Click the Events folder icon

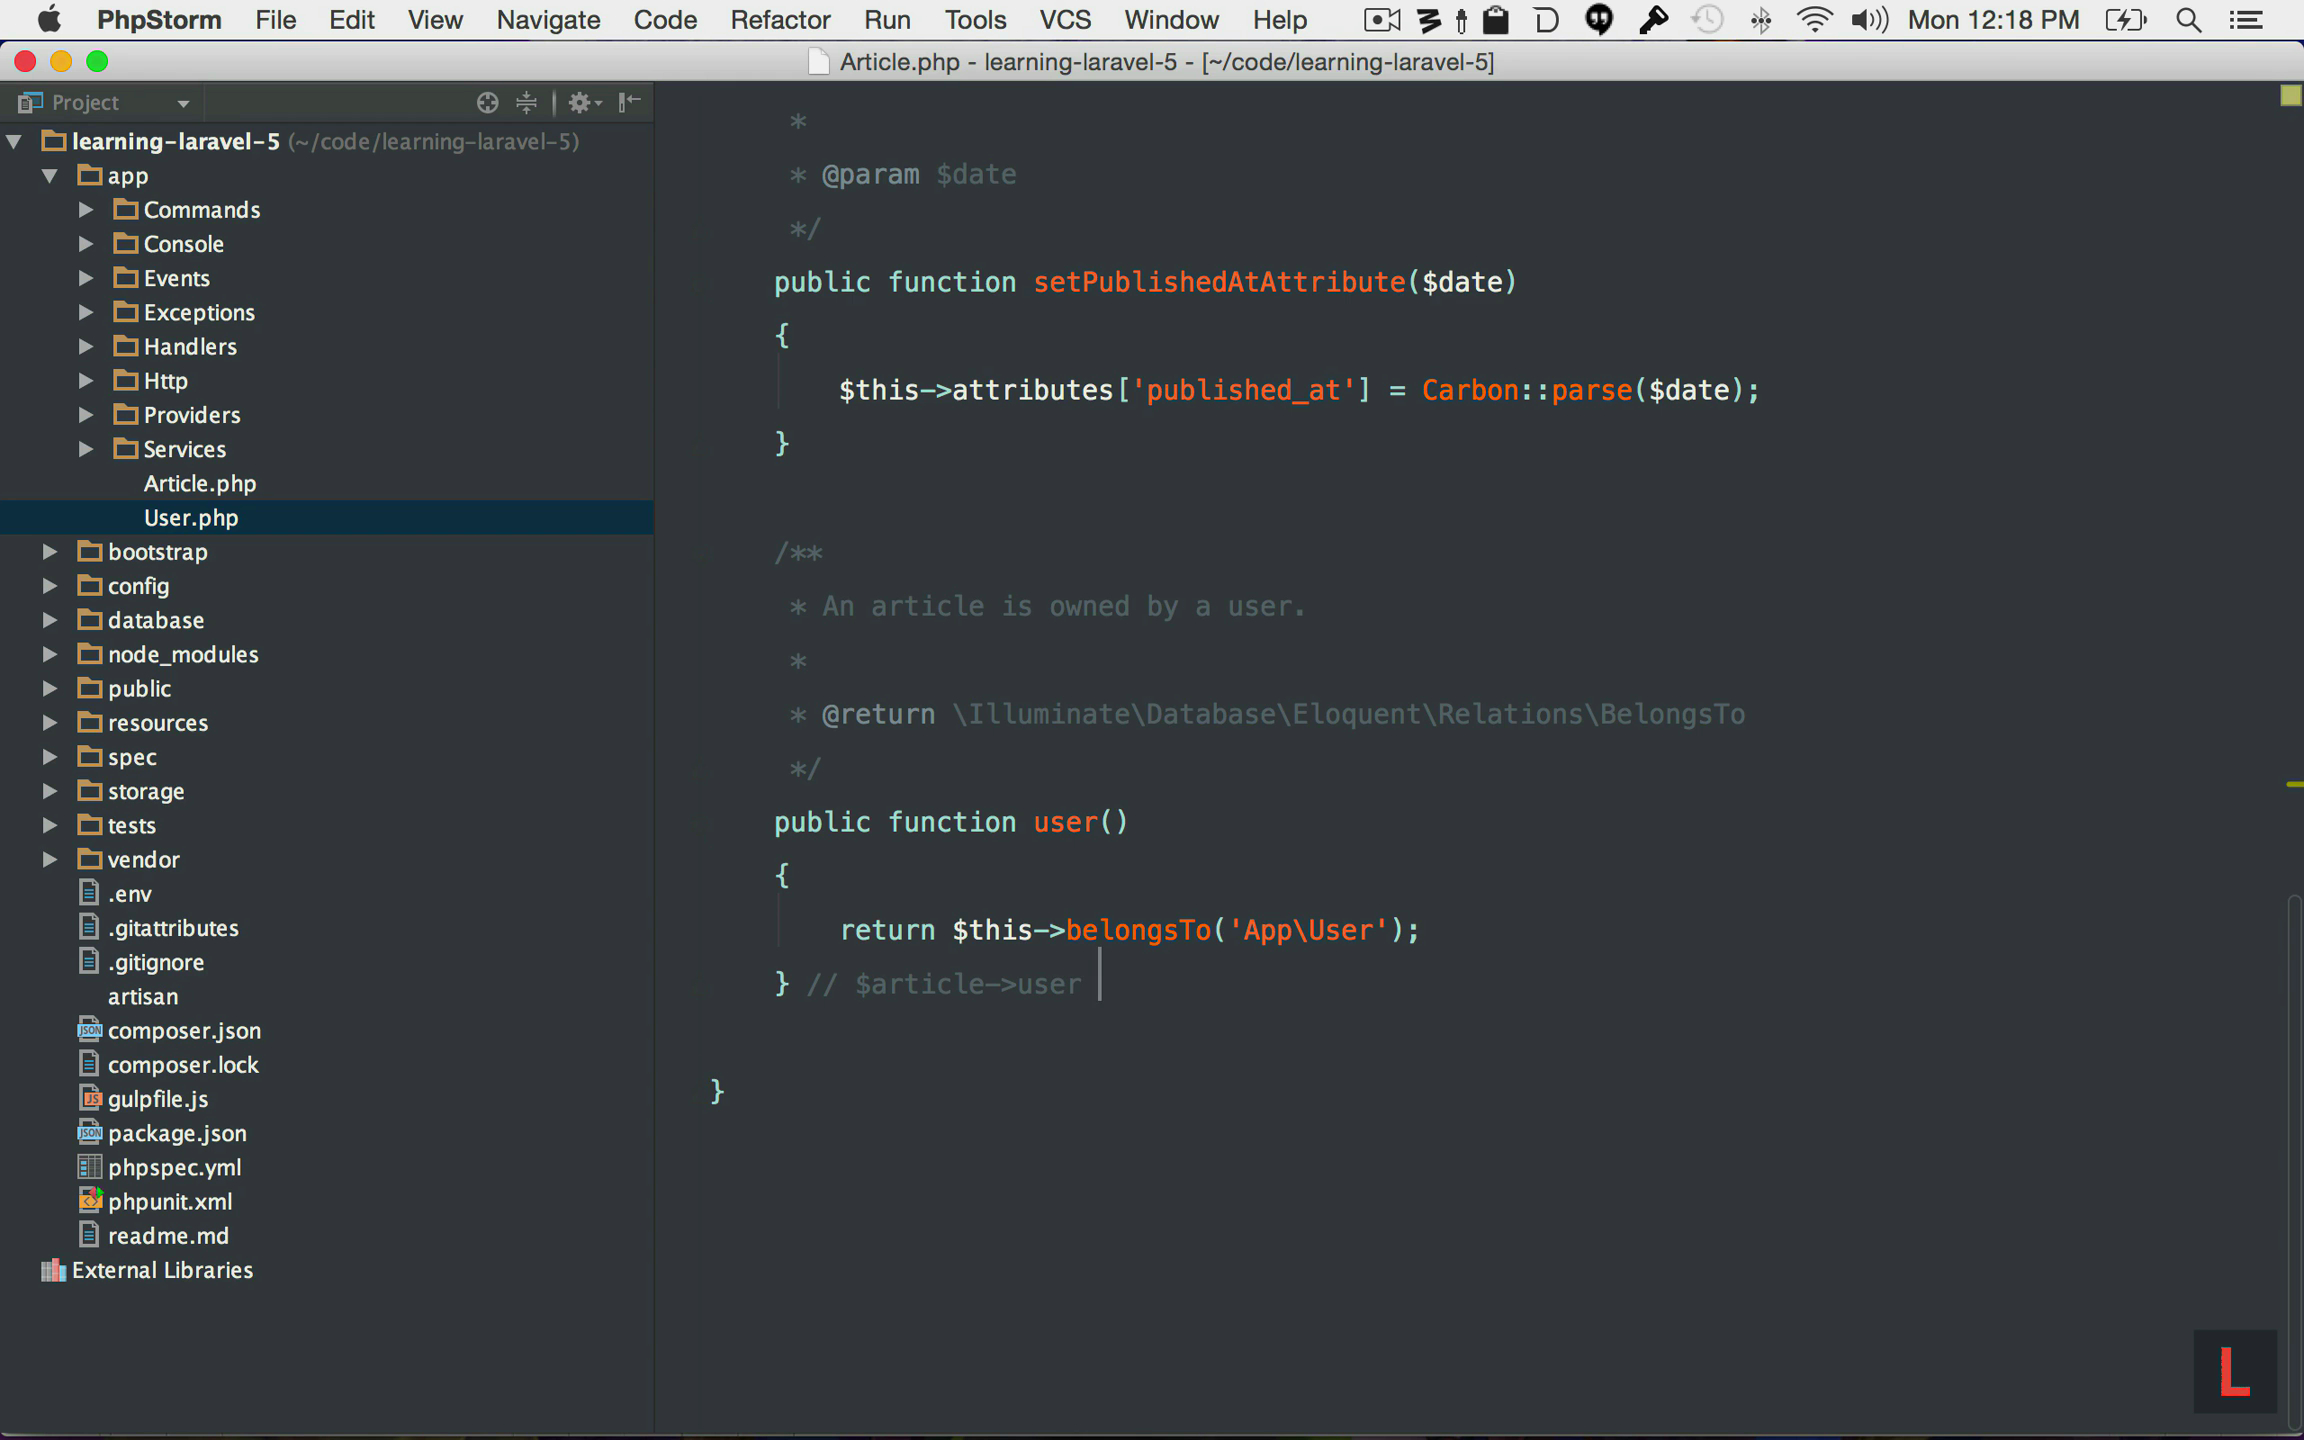(x=125, y=277)
